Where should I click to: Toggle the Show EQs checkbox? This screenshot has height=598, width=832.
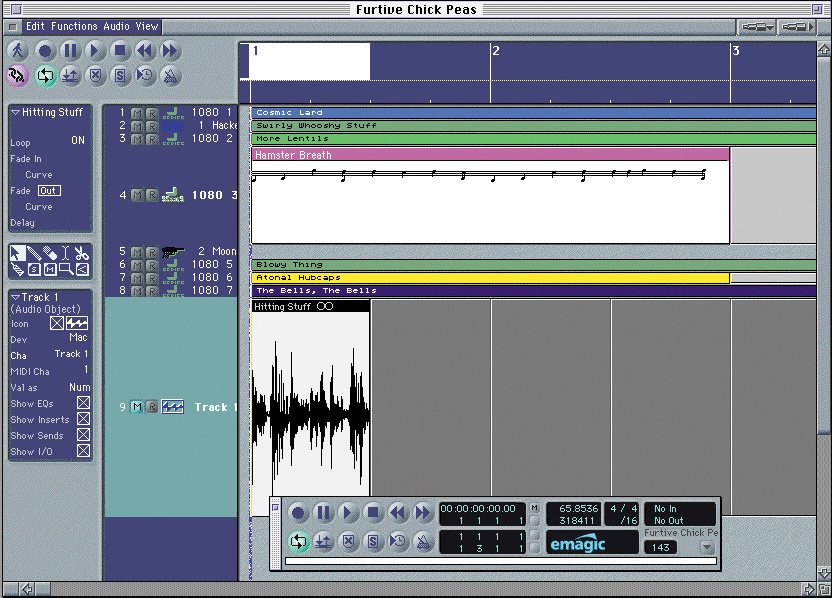[x=83, y=403]
